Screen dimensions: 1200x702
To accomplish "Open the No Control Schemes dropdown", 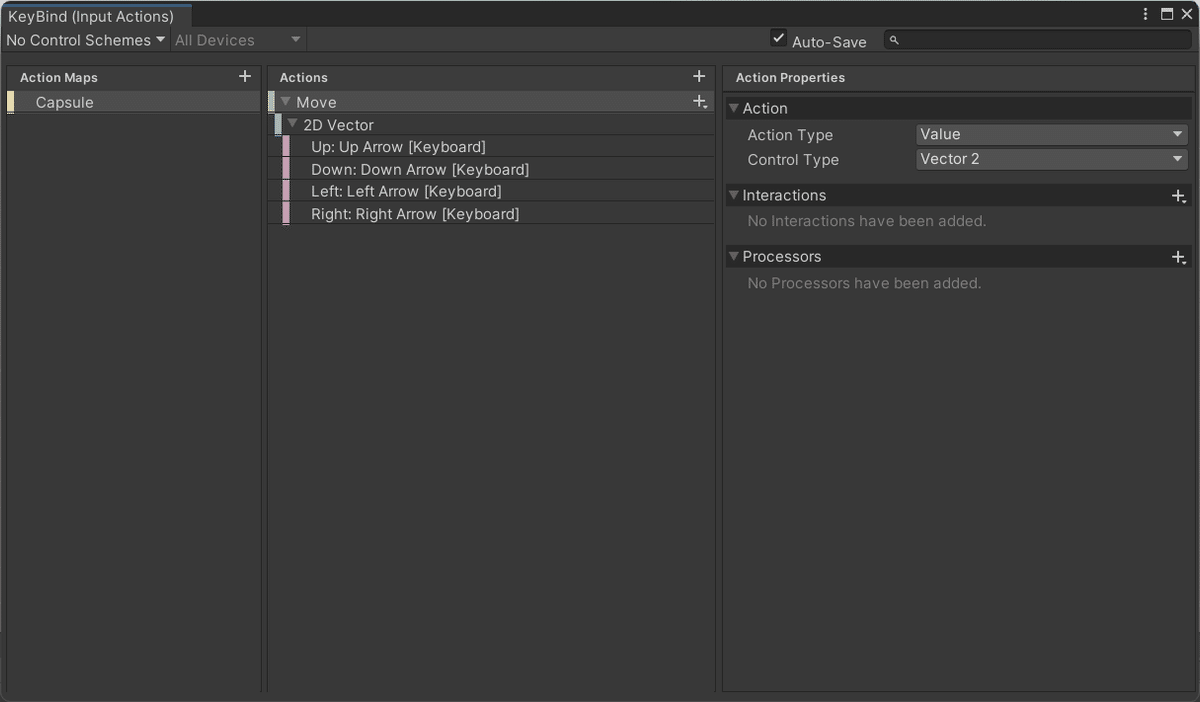I will [85, 40].
